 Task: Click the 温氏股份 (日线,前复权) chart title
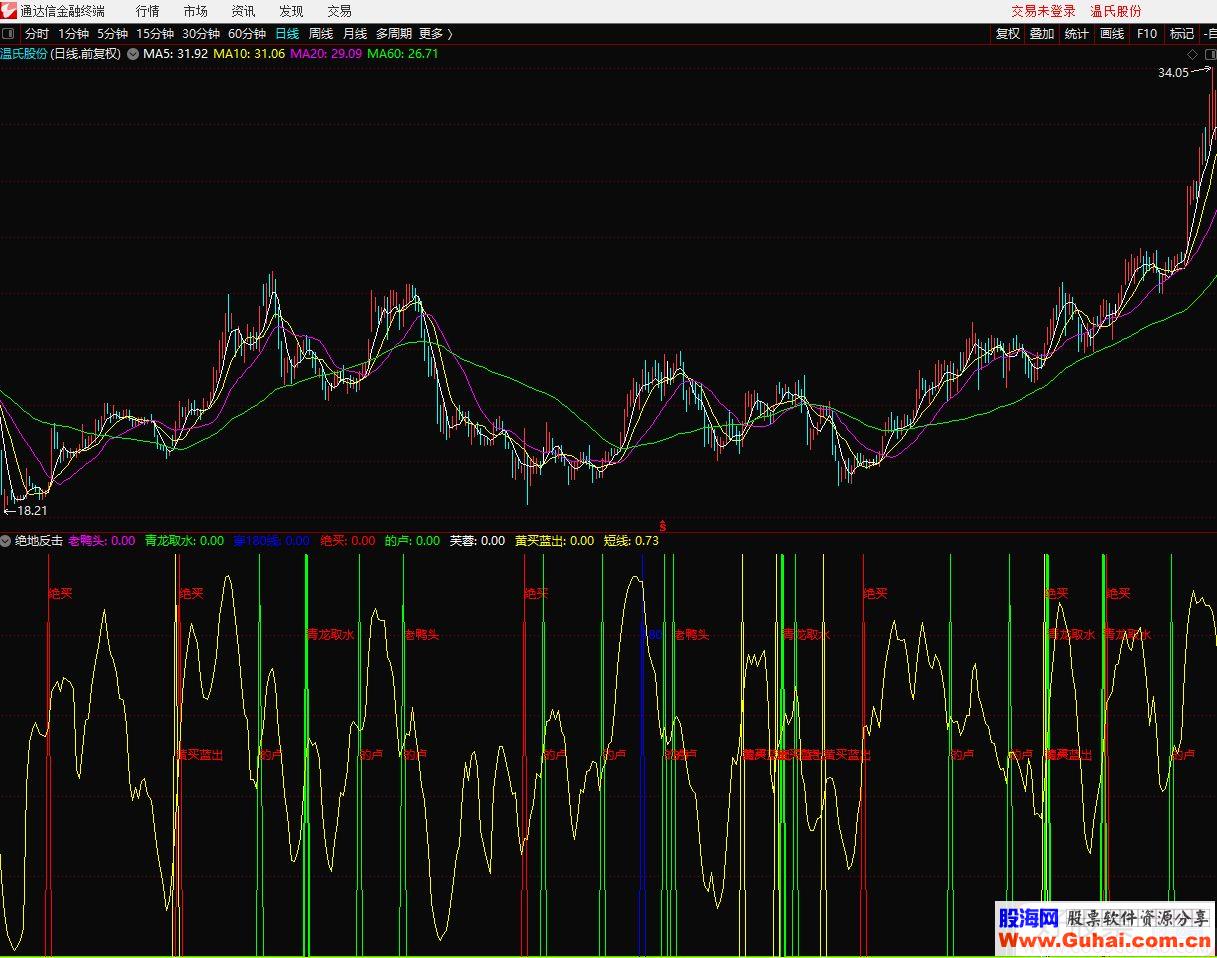tap(61, 54)
